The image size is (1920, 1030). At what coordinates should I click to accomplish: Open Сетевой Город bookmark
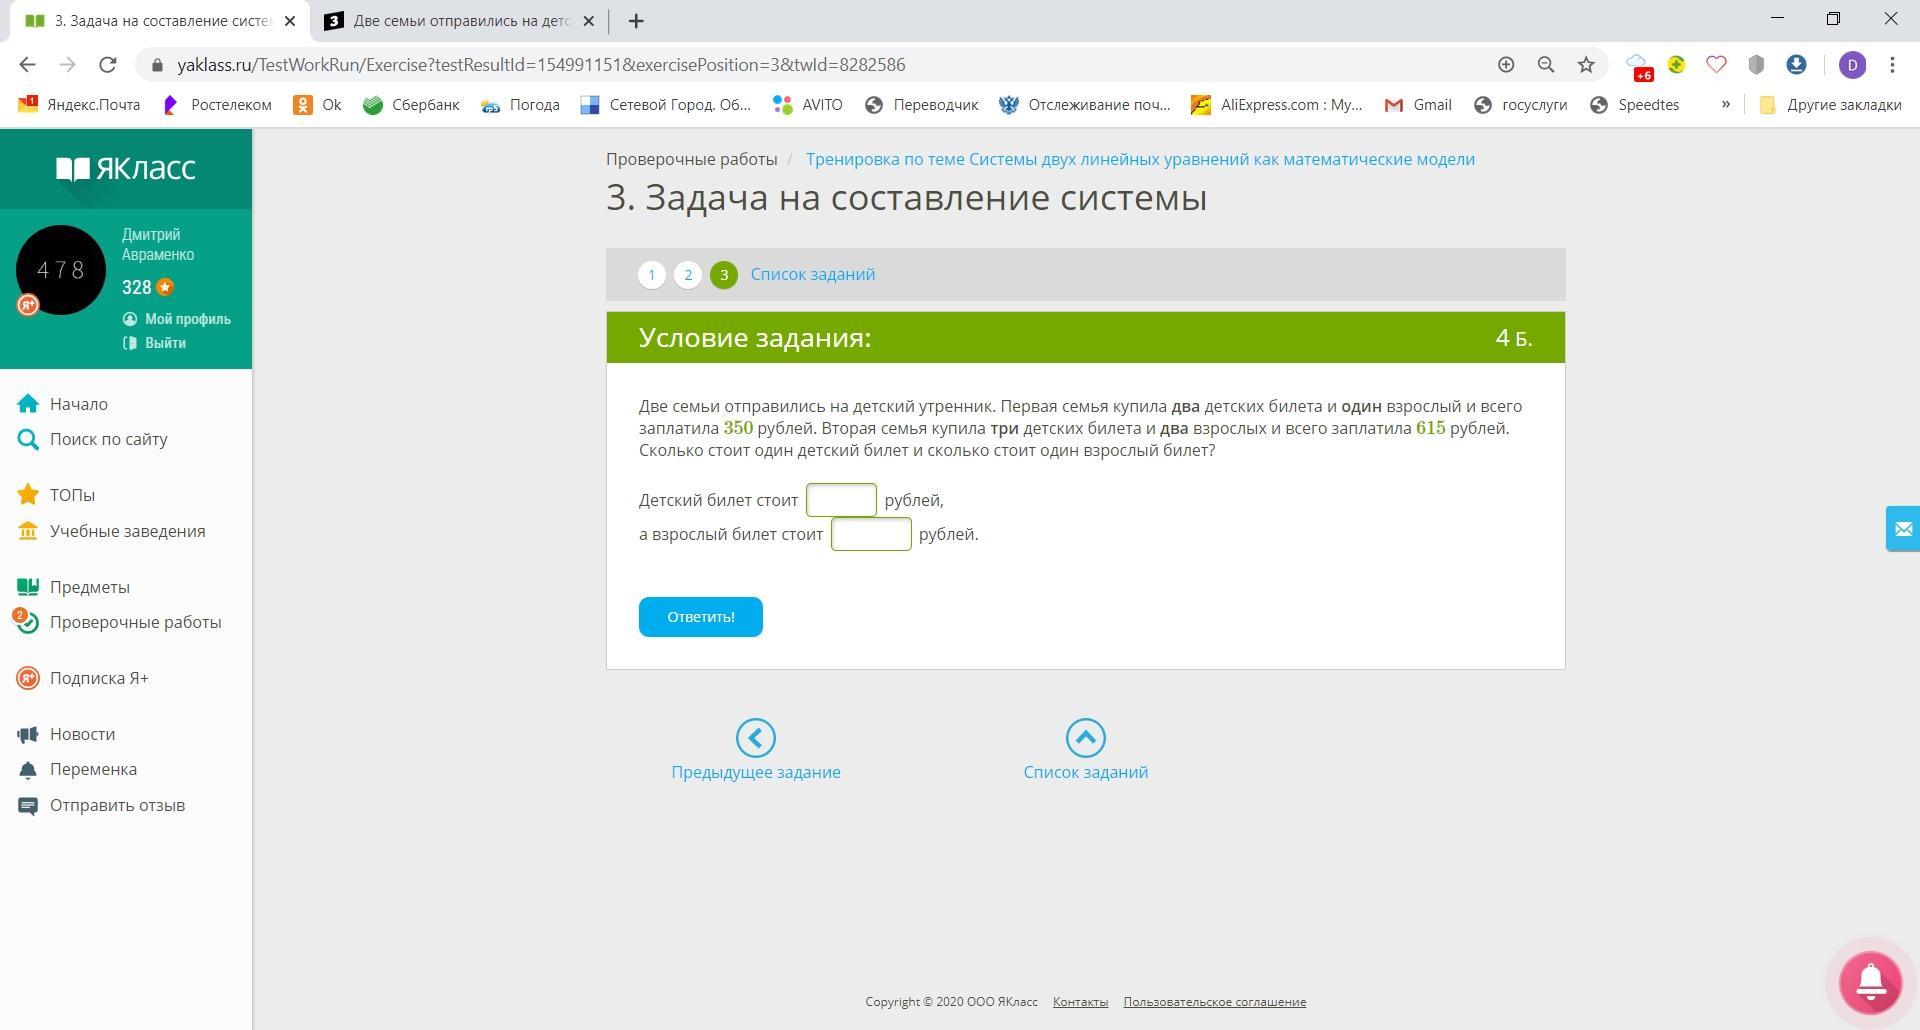(x=665, y=105)
